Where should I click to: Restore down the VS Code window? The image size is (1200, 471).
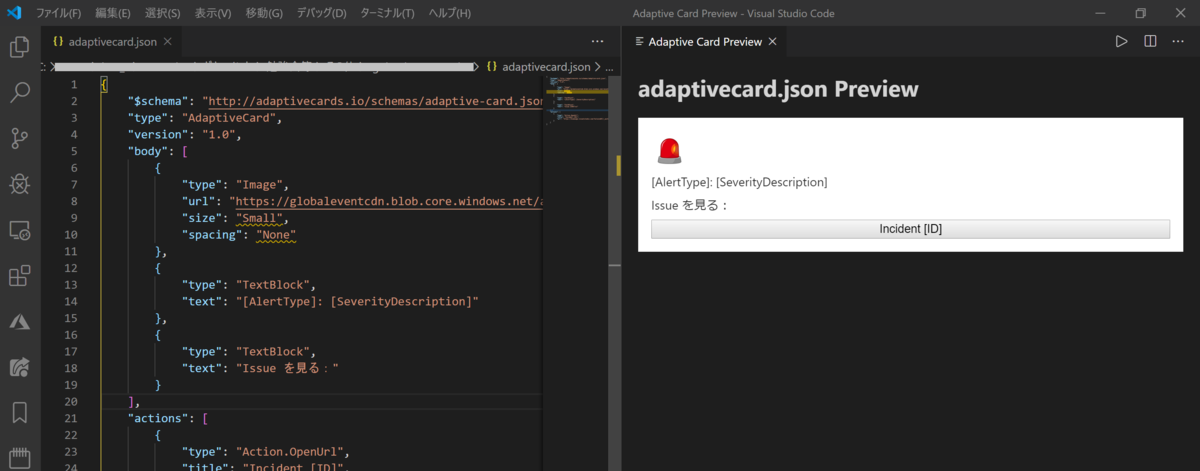1141,13
